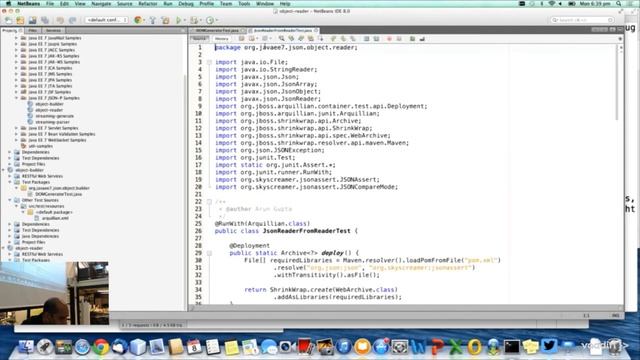The height and width of the screenshot is (360, 640).
Task: Click the Undo toolbar icon
Action: (x=60, y=20)
